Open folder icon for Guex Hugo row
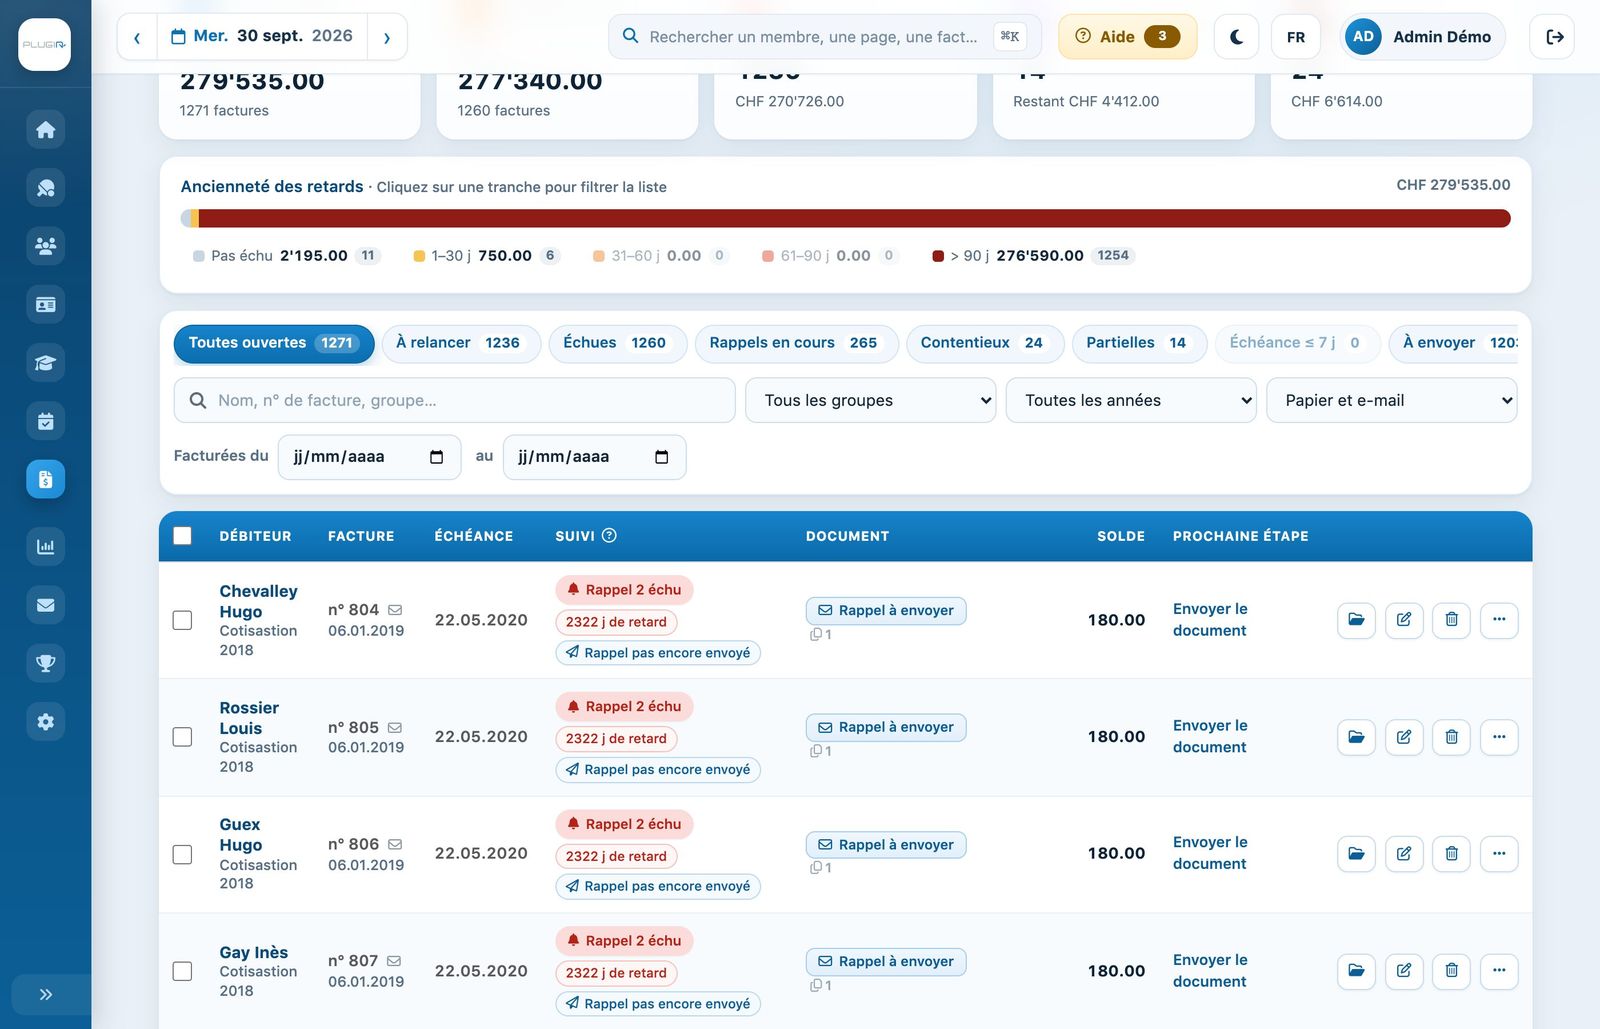1600x1029 pixels. [x=1356, y=854]
